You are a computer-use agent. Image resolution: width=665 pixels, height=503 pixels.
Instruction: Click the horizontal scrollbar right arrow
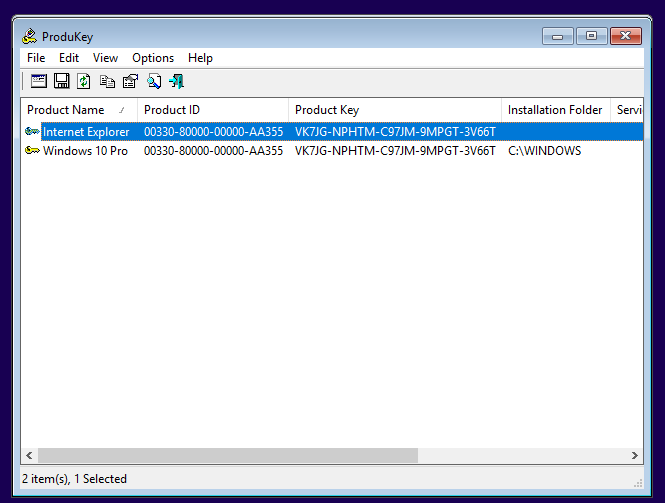pos(634,455)
